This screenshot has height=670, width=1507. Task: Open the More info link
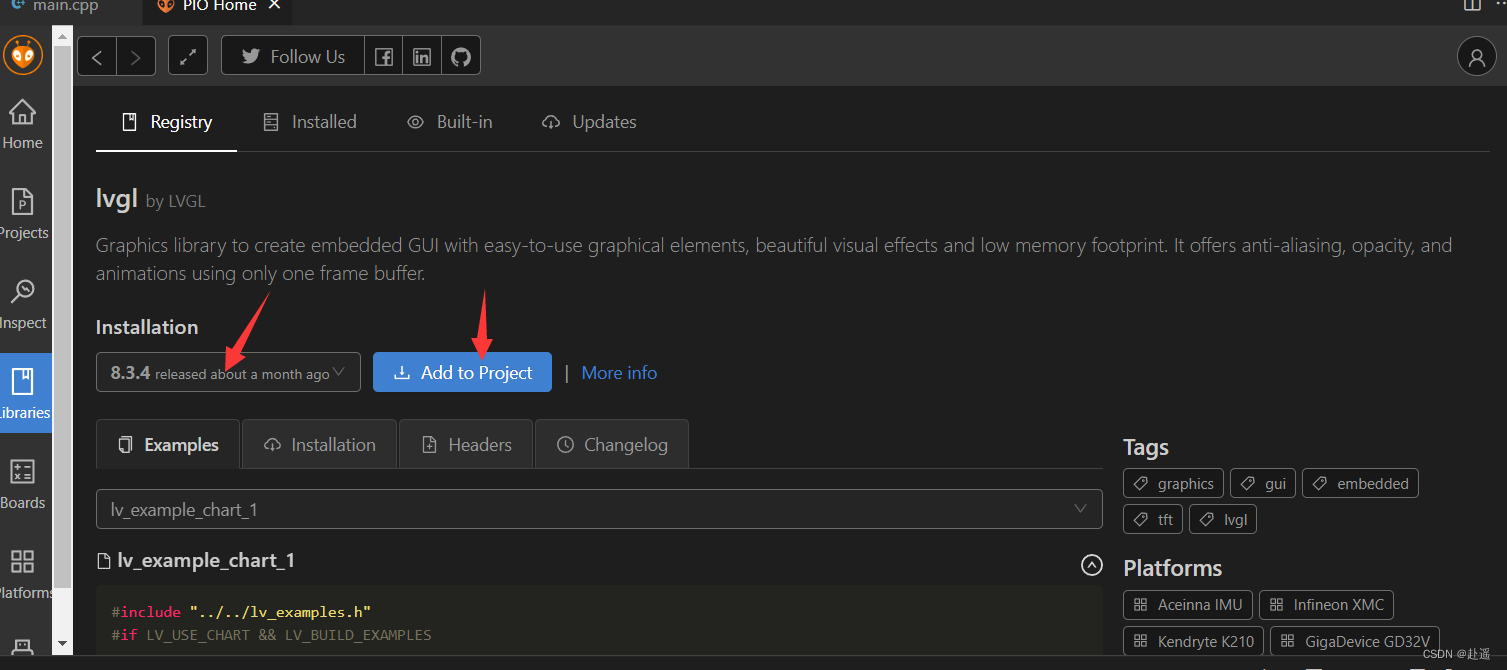pos(619,373)
